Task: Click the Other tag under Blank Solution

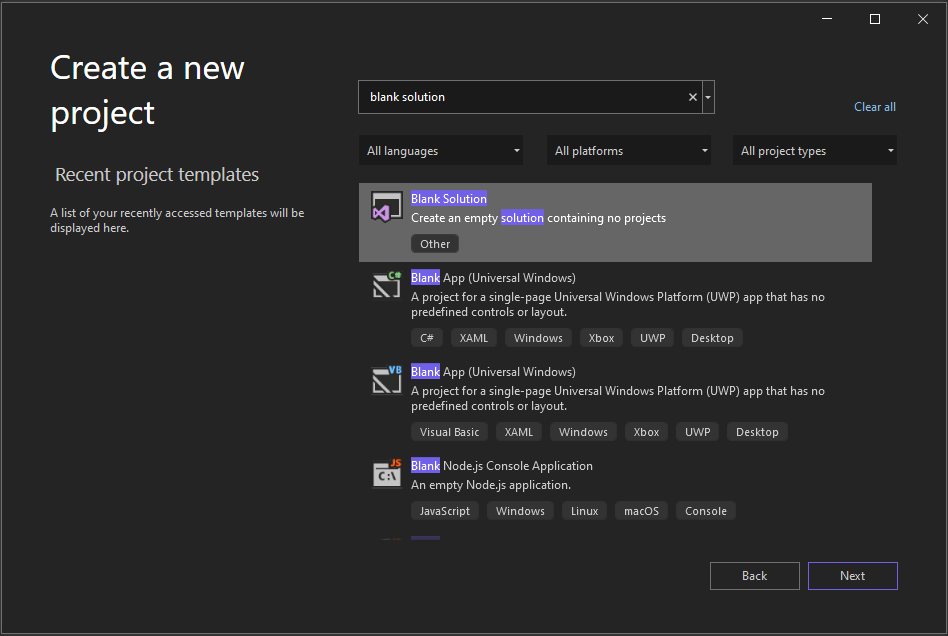Action: coord(435,243)
